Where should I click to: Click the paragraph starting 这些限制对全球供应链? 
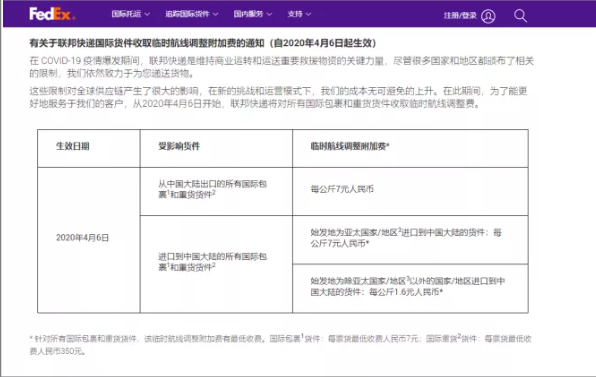(278, 97)
